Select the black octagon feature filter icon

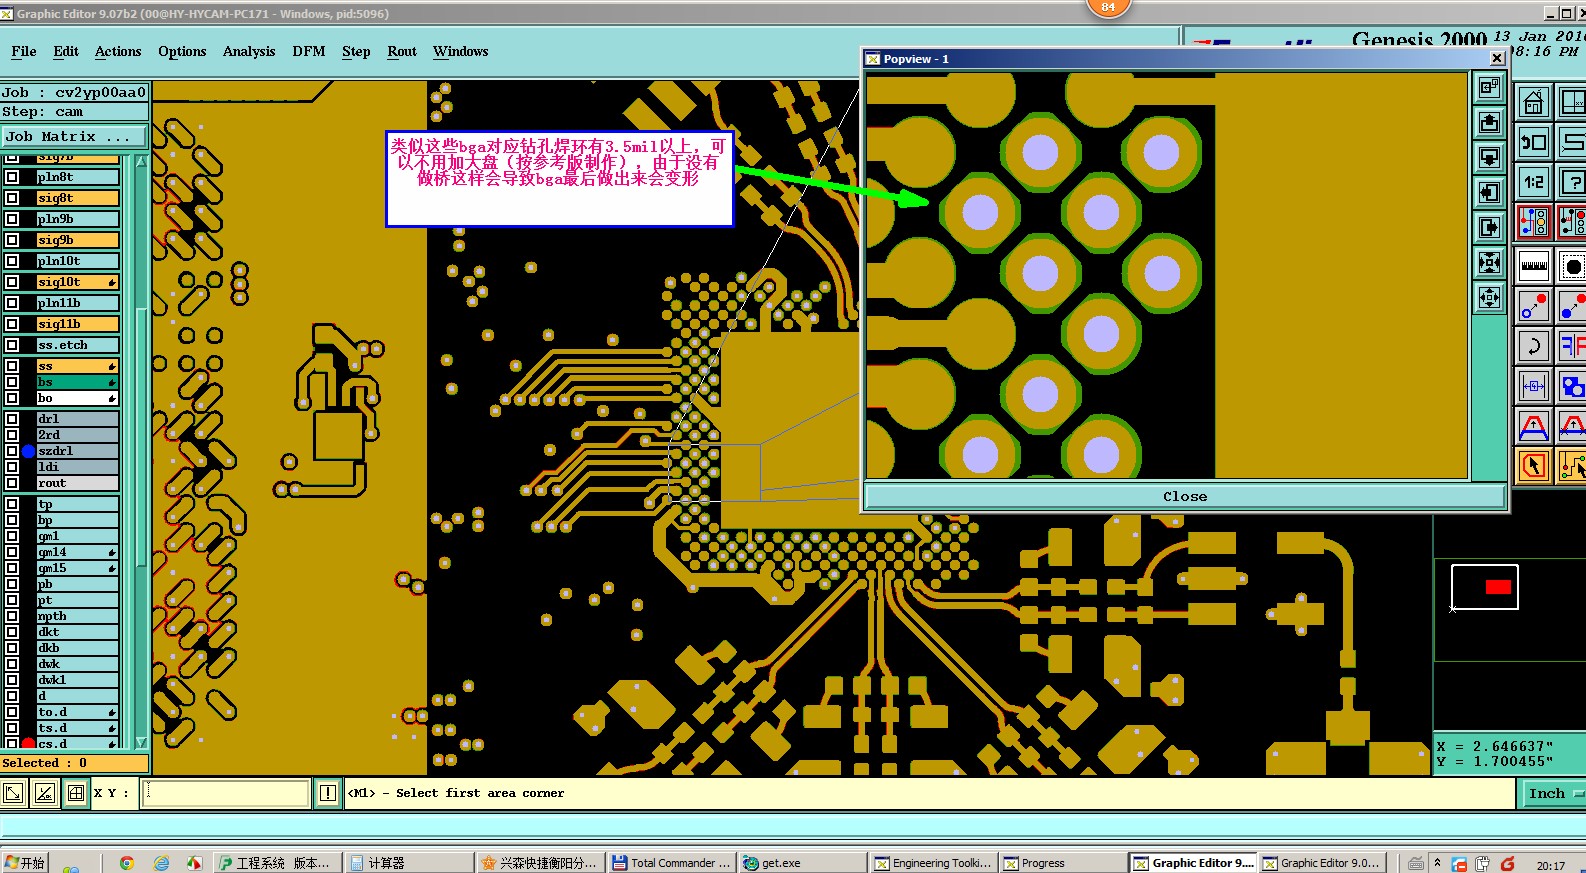(x=1572, y=266)
